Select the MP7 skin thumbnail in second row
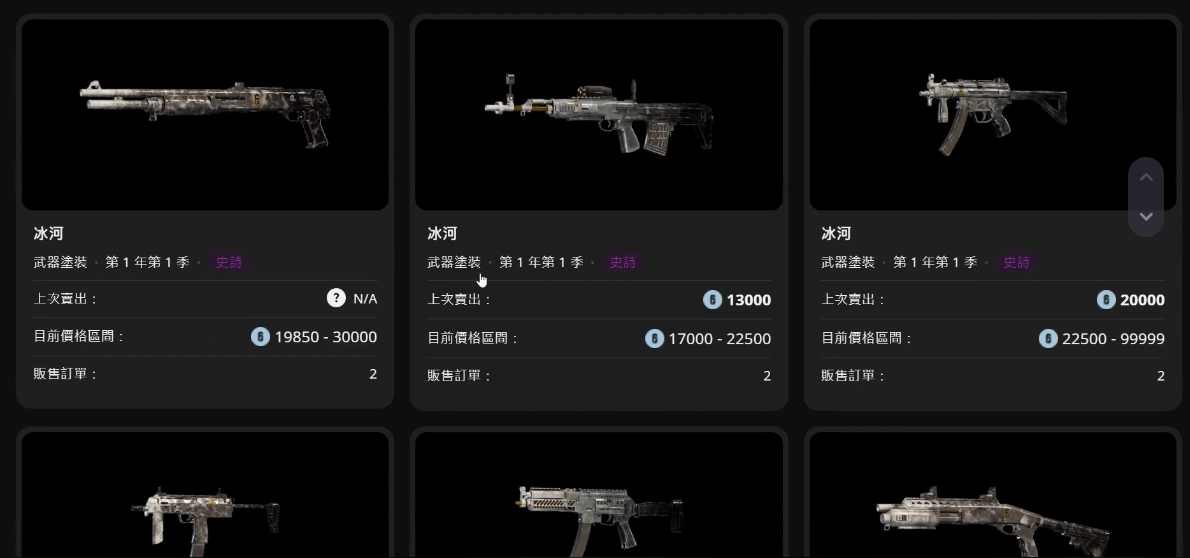 pos(205,495)
